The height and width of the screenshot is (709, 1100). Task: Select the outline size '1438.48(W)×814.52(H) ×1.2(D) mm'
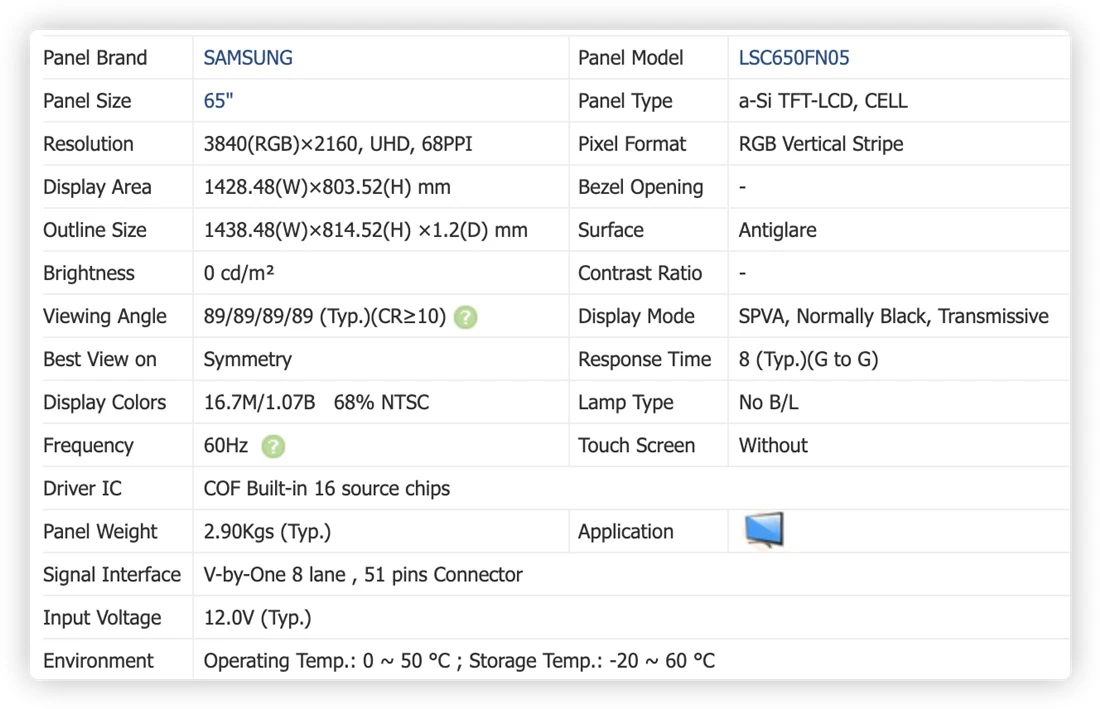(365, 230)
